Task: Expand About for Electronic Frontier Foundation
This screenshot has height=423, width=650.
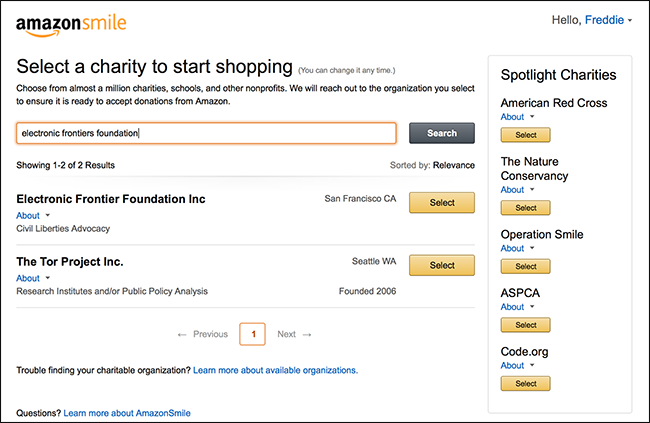Action: [33, 215]
